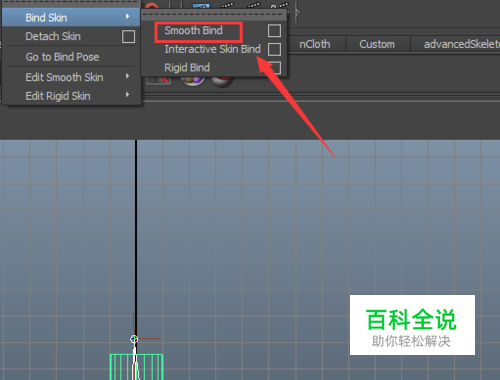Image resolution: width=500 pixels, height=380 pixels.
Task: Switch to the nCloth shelf tab
Action: point(315,44)
